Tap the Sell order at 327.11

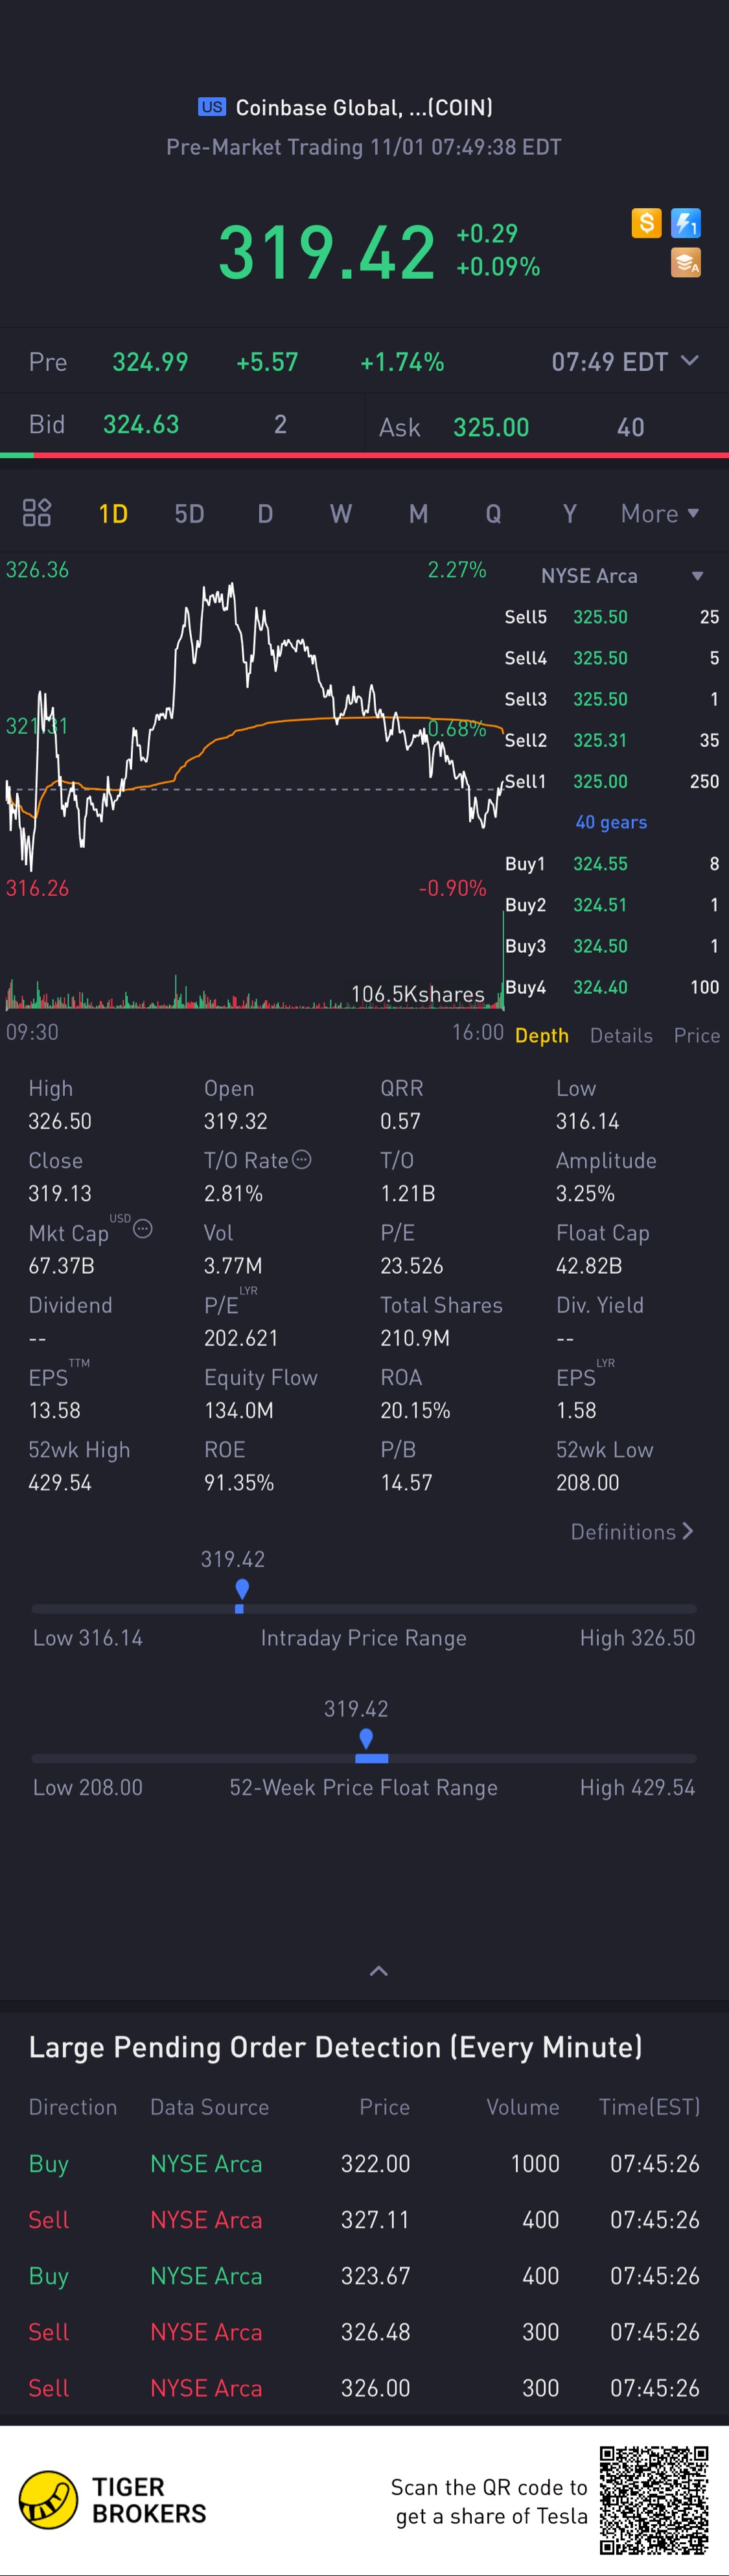click(x=364, y=2219)
